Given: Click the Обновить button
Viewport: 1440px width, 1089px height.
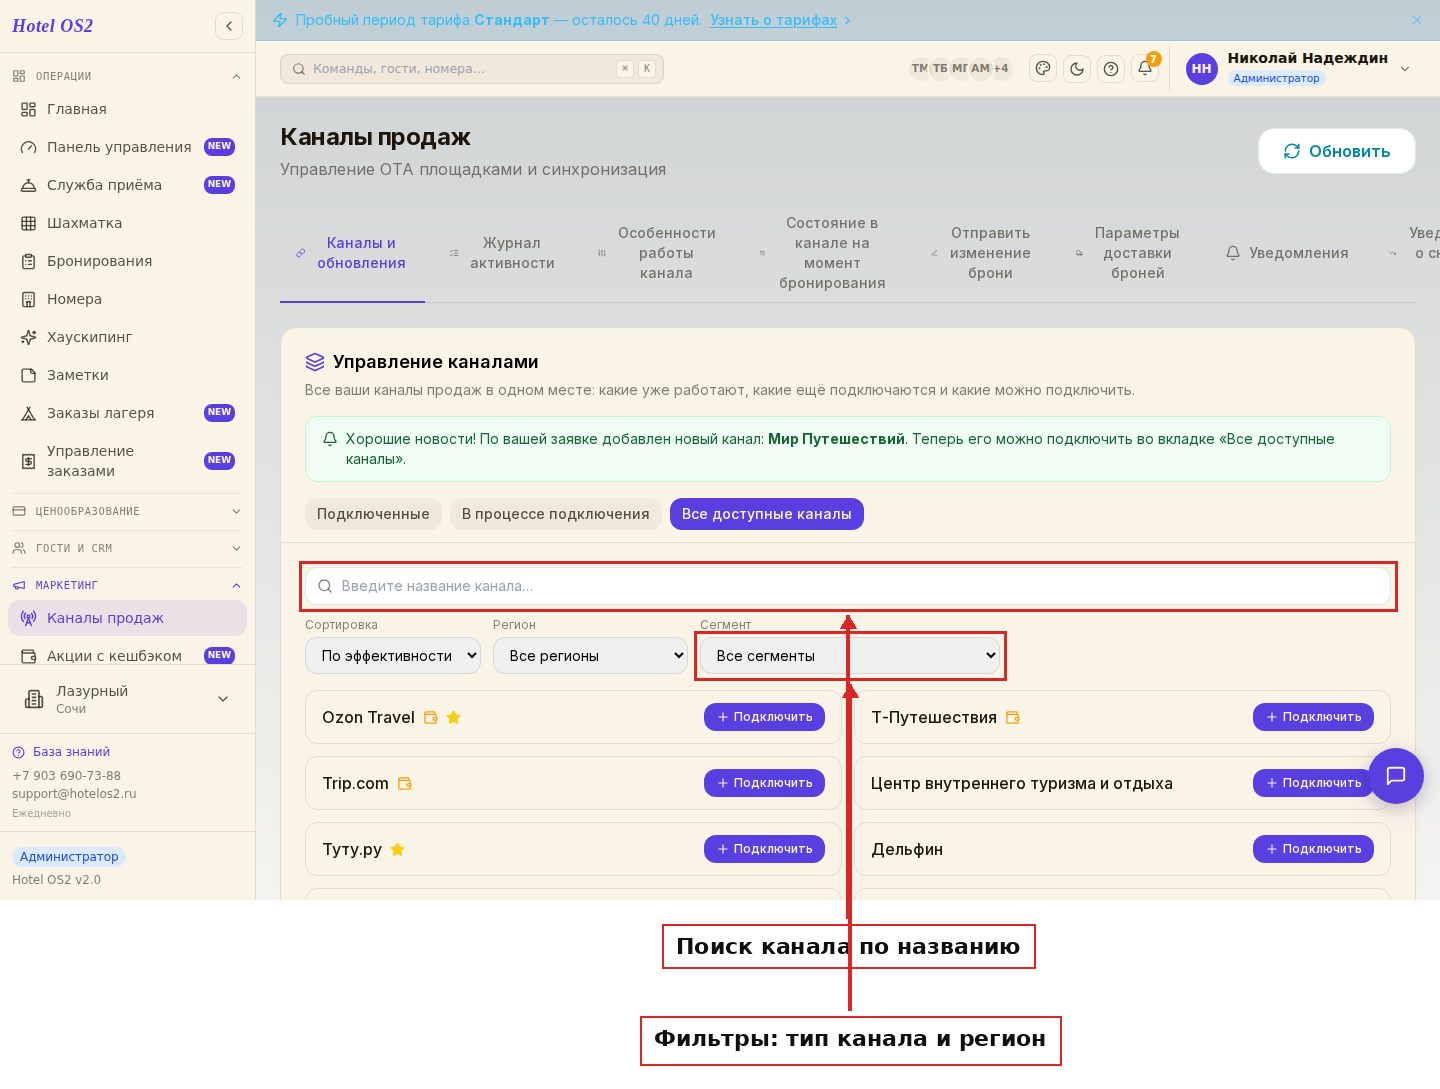Looking at the screenshot, I should pos(1337,151).
